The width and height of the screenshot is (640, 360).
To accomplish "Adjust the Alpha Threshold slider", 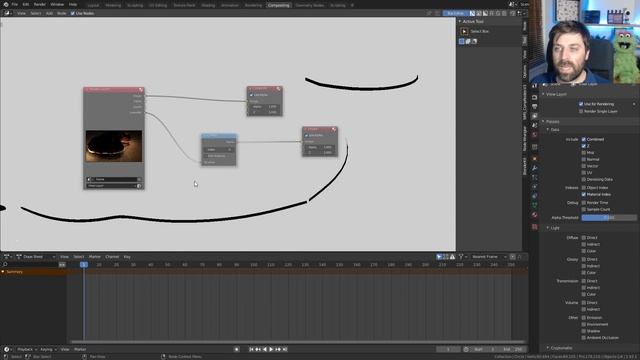I will 609,218.
